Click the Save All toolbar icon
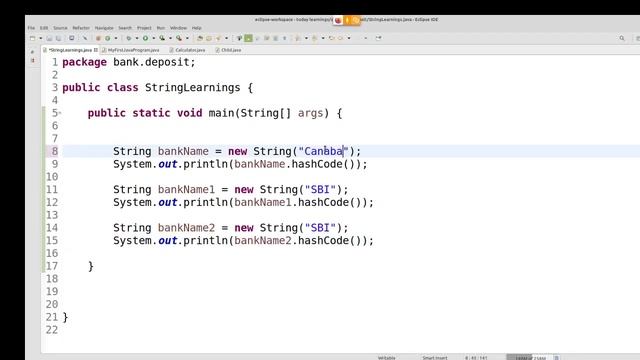This screenshot has height=360, width=640. [58, 38]
